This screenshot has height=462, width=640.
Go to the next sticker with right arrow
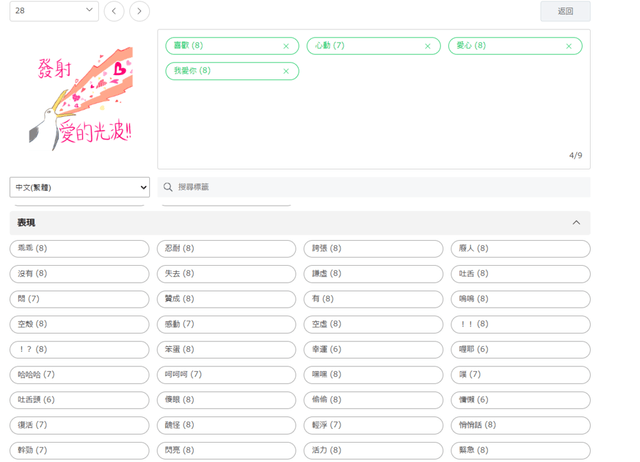pyautogui.click(x=140, y=11)
